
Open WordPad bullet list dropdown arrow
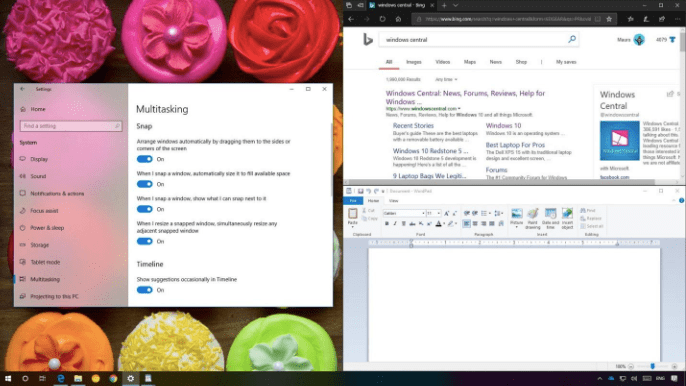click(x=490, y=213)
